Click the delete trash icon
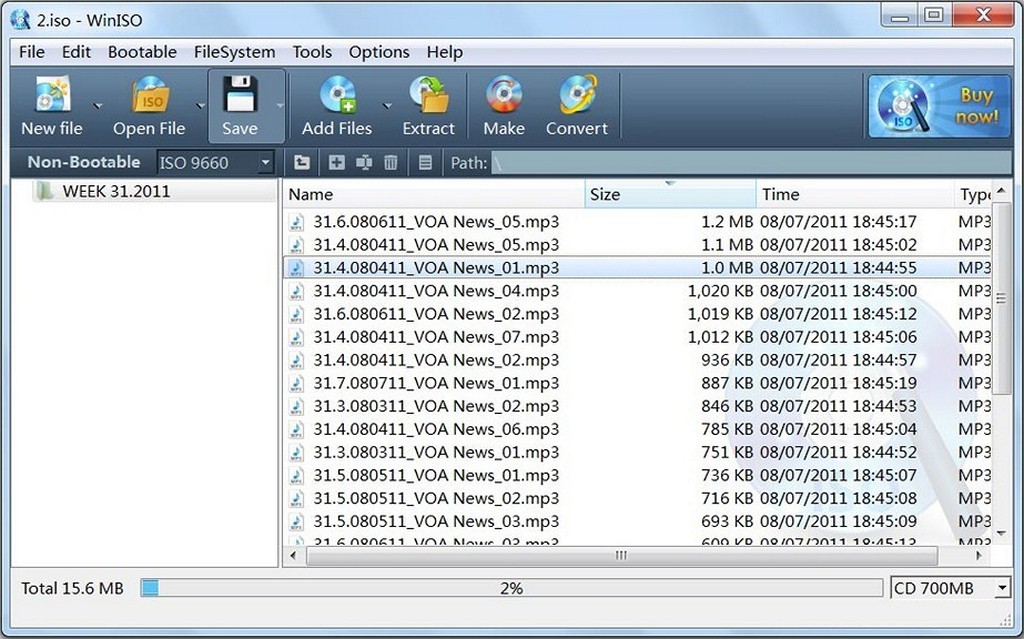Viewport: 1024px width, 639px height. coord(391,163)
